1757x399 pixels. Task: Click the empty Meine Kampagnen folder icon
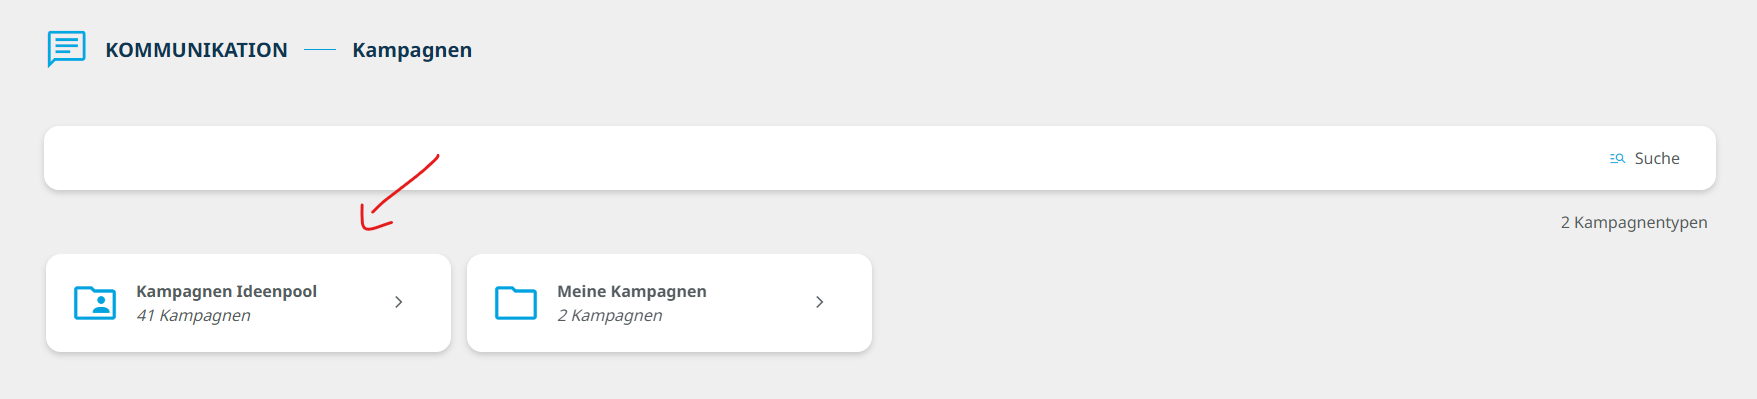coord(516,302)
